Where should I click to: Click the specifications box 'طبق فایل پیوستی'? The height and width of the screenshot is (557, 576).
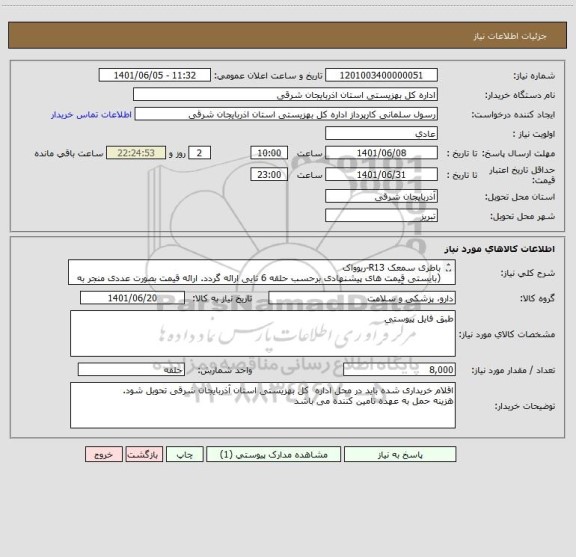263,334
